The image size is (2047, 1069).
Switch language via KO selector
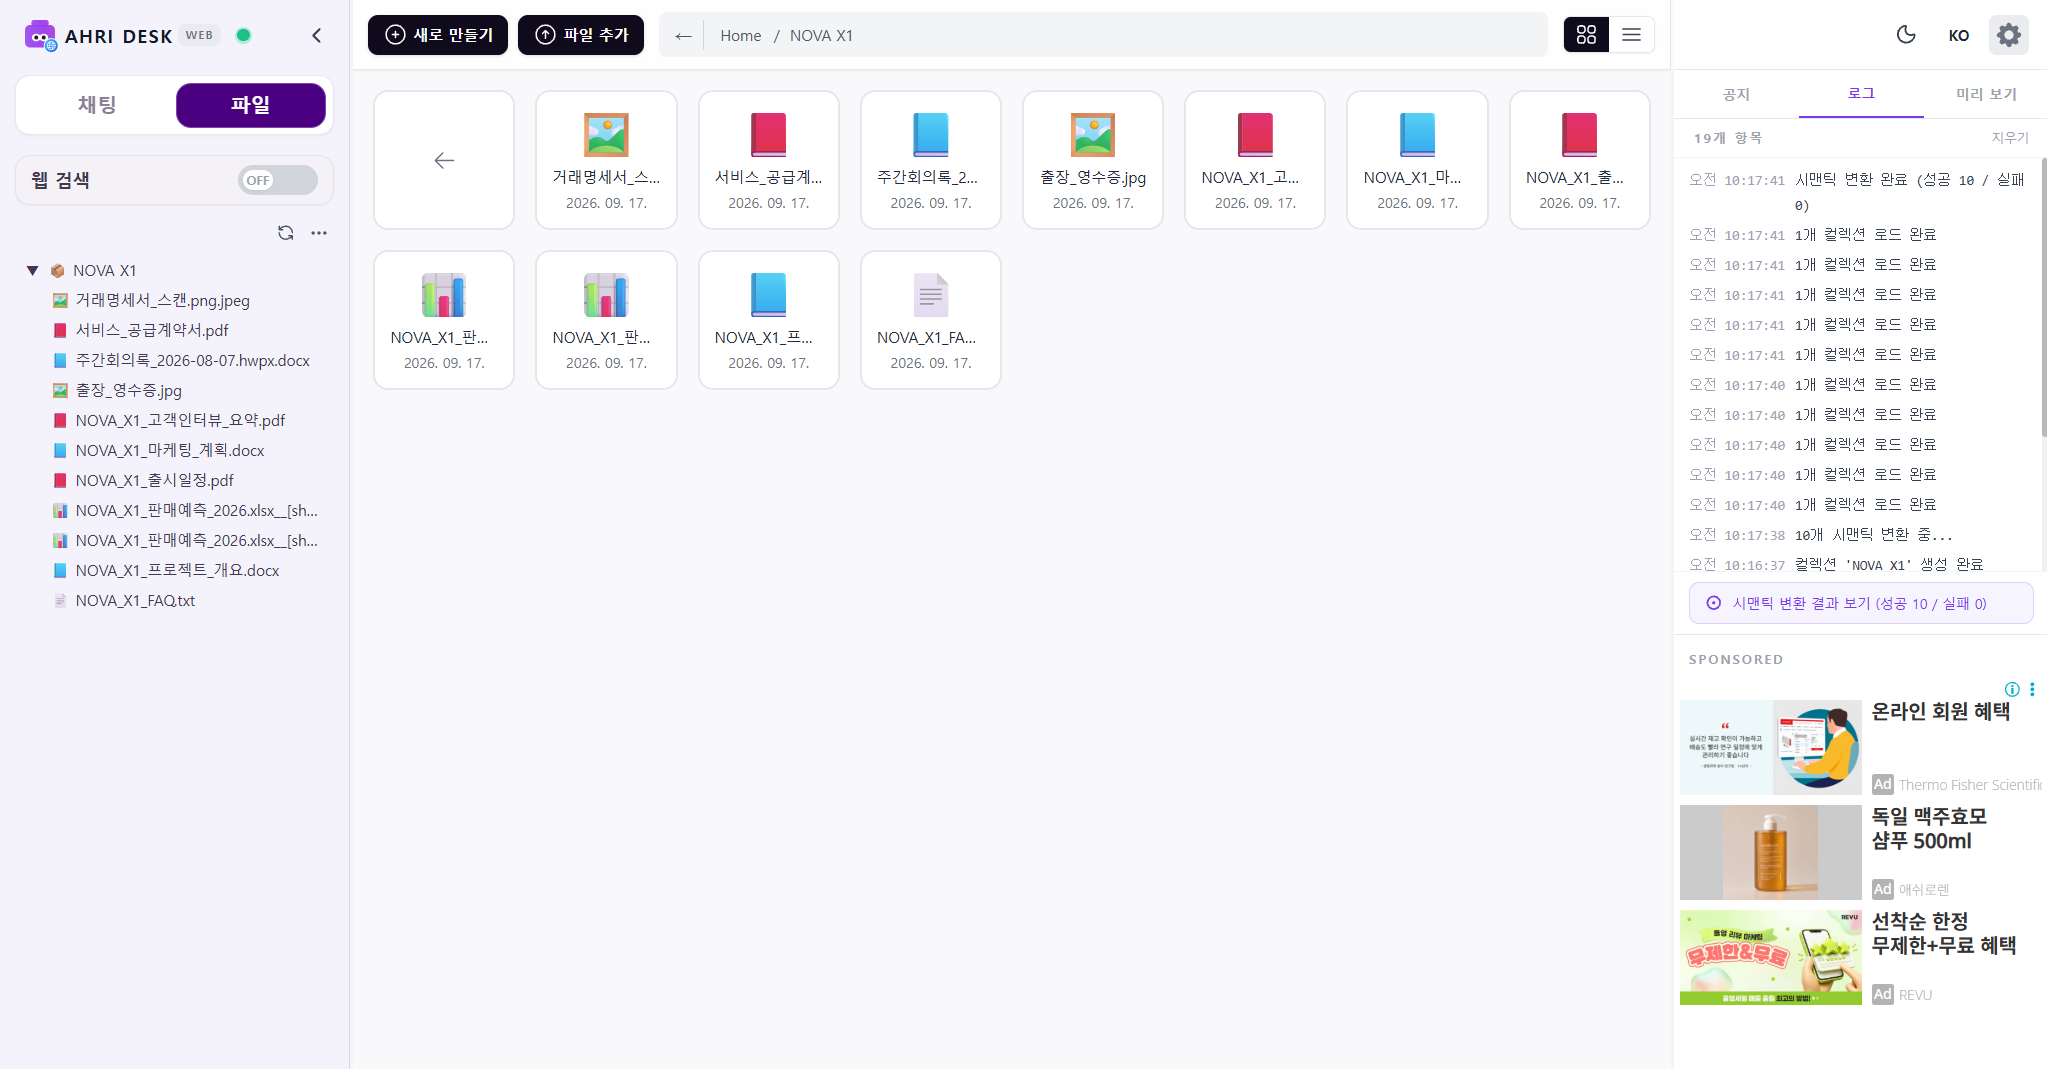point(1958,35)
